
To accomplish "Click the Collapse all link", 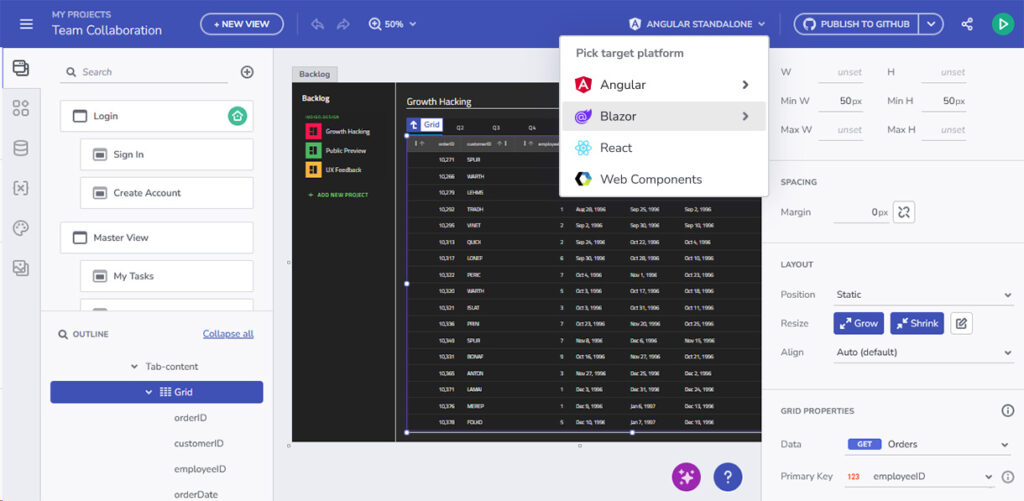I will (x=228, y=334).
